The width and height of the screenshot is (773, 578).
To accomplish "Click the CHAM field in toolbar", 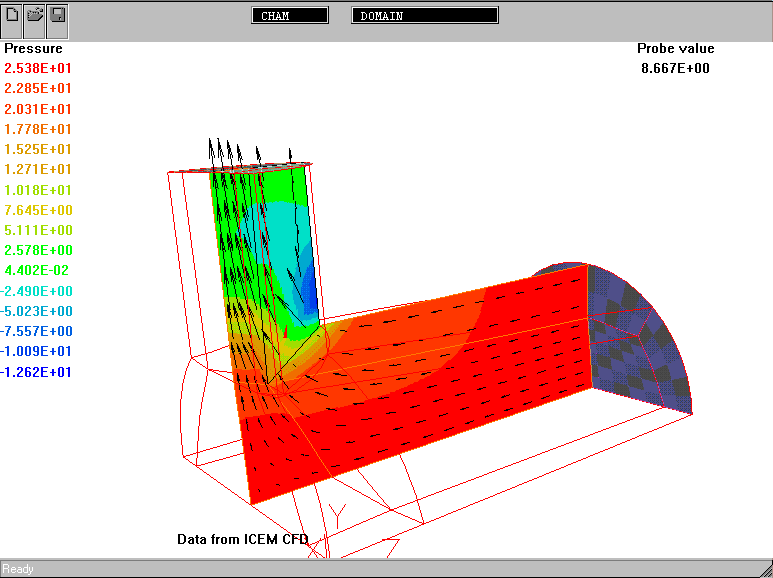I will 290,16.
